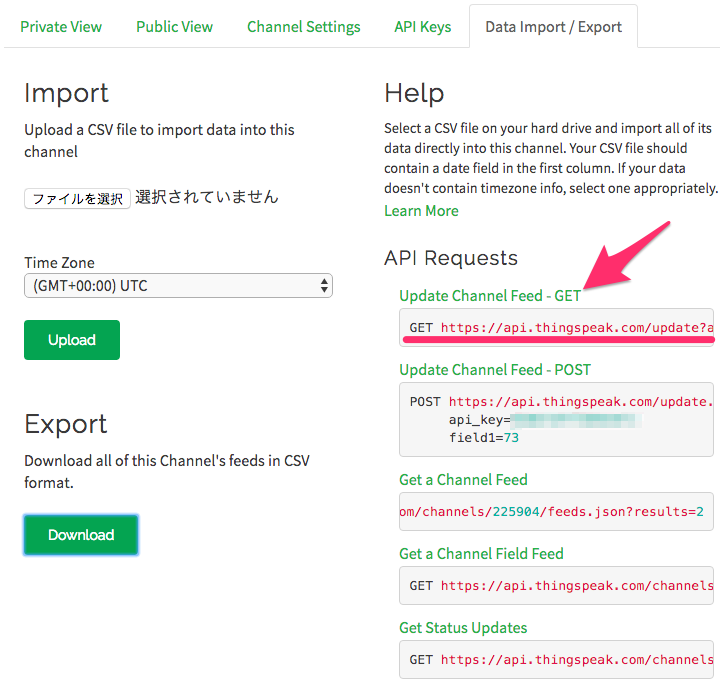This screenshot has height=681, width=720.
Task: Click the Download button under Export
Action: pyautogui.click(x=81, y=535)
